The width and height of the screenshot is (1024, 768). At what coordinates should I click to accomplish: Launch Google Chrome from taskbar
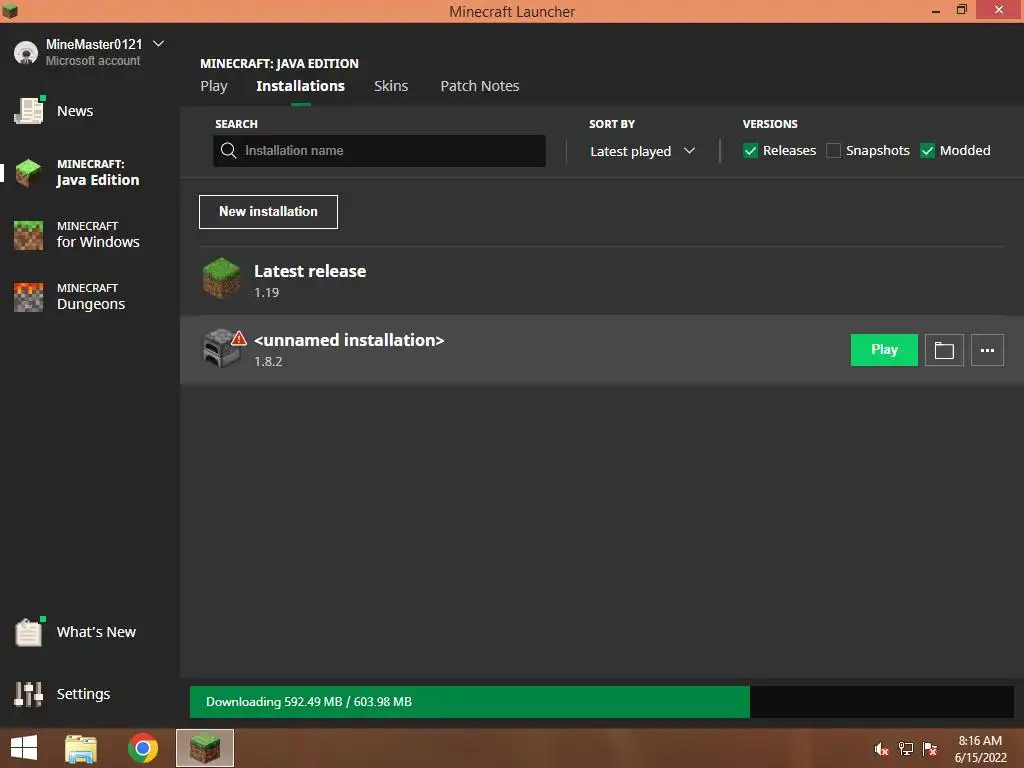[x=143, y=748]
